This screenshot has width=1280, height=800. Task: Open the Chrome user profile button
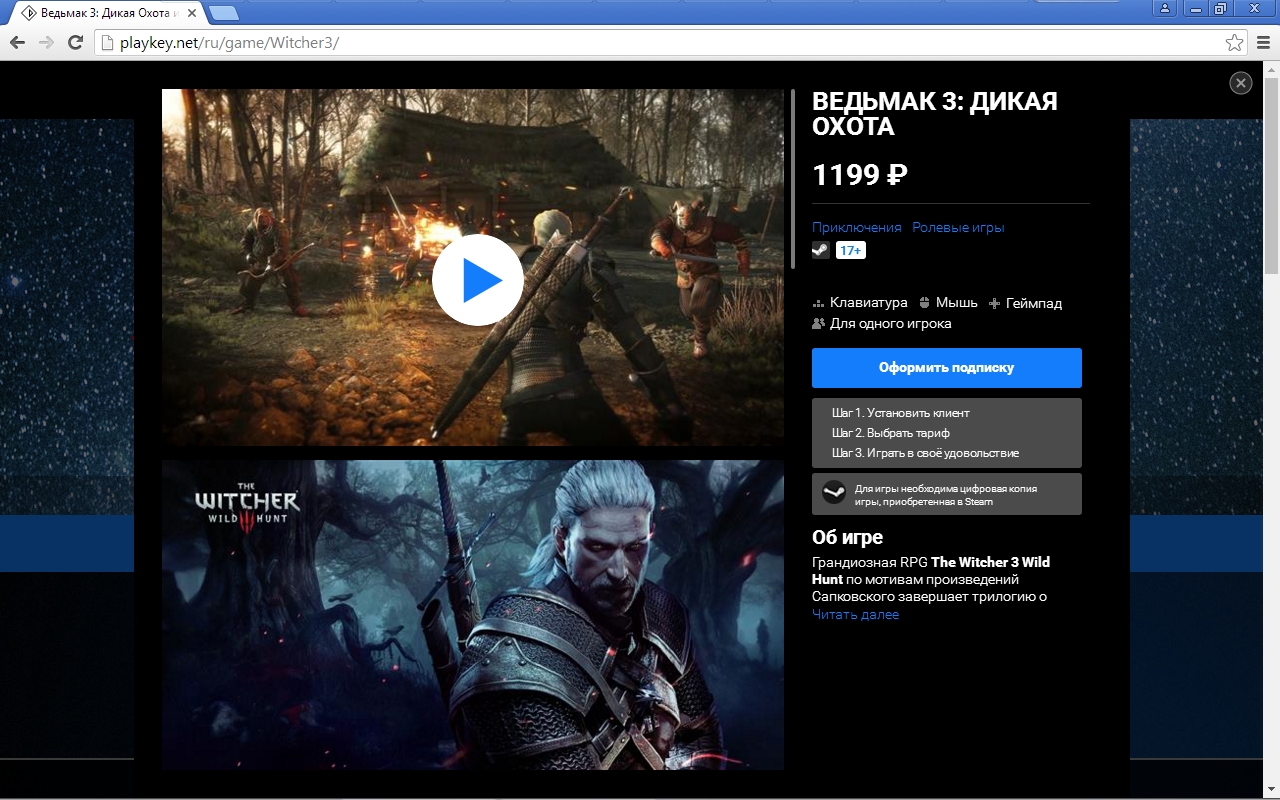click(1164, 9)
